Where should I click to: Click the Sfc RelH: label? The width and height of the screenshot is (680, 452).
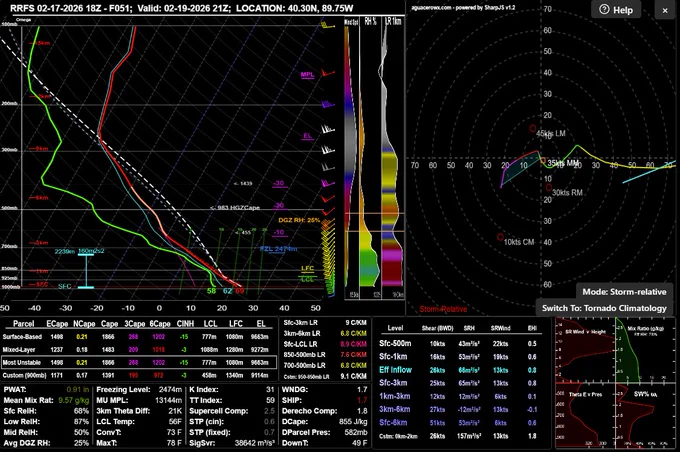[x=20, y=411]
